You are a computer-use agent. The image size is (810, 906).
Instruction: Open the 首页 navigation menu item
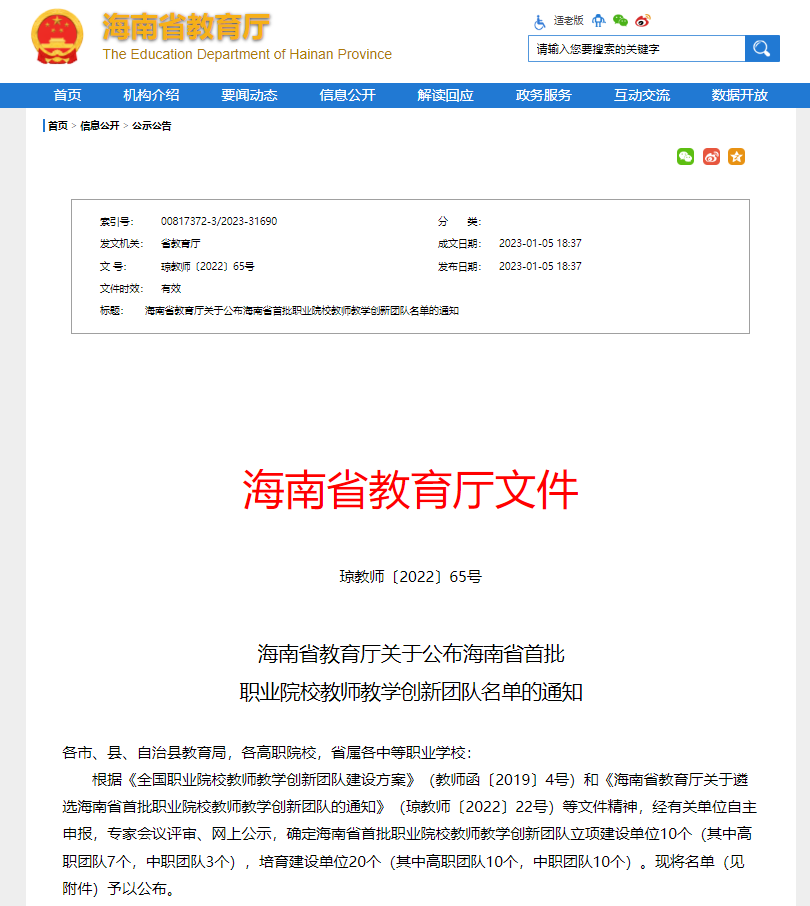coord(67,95)
